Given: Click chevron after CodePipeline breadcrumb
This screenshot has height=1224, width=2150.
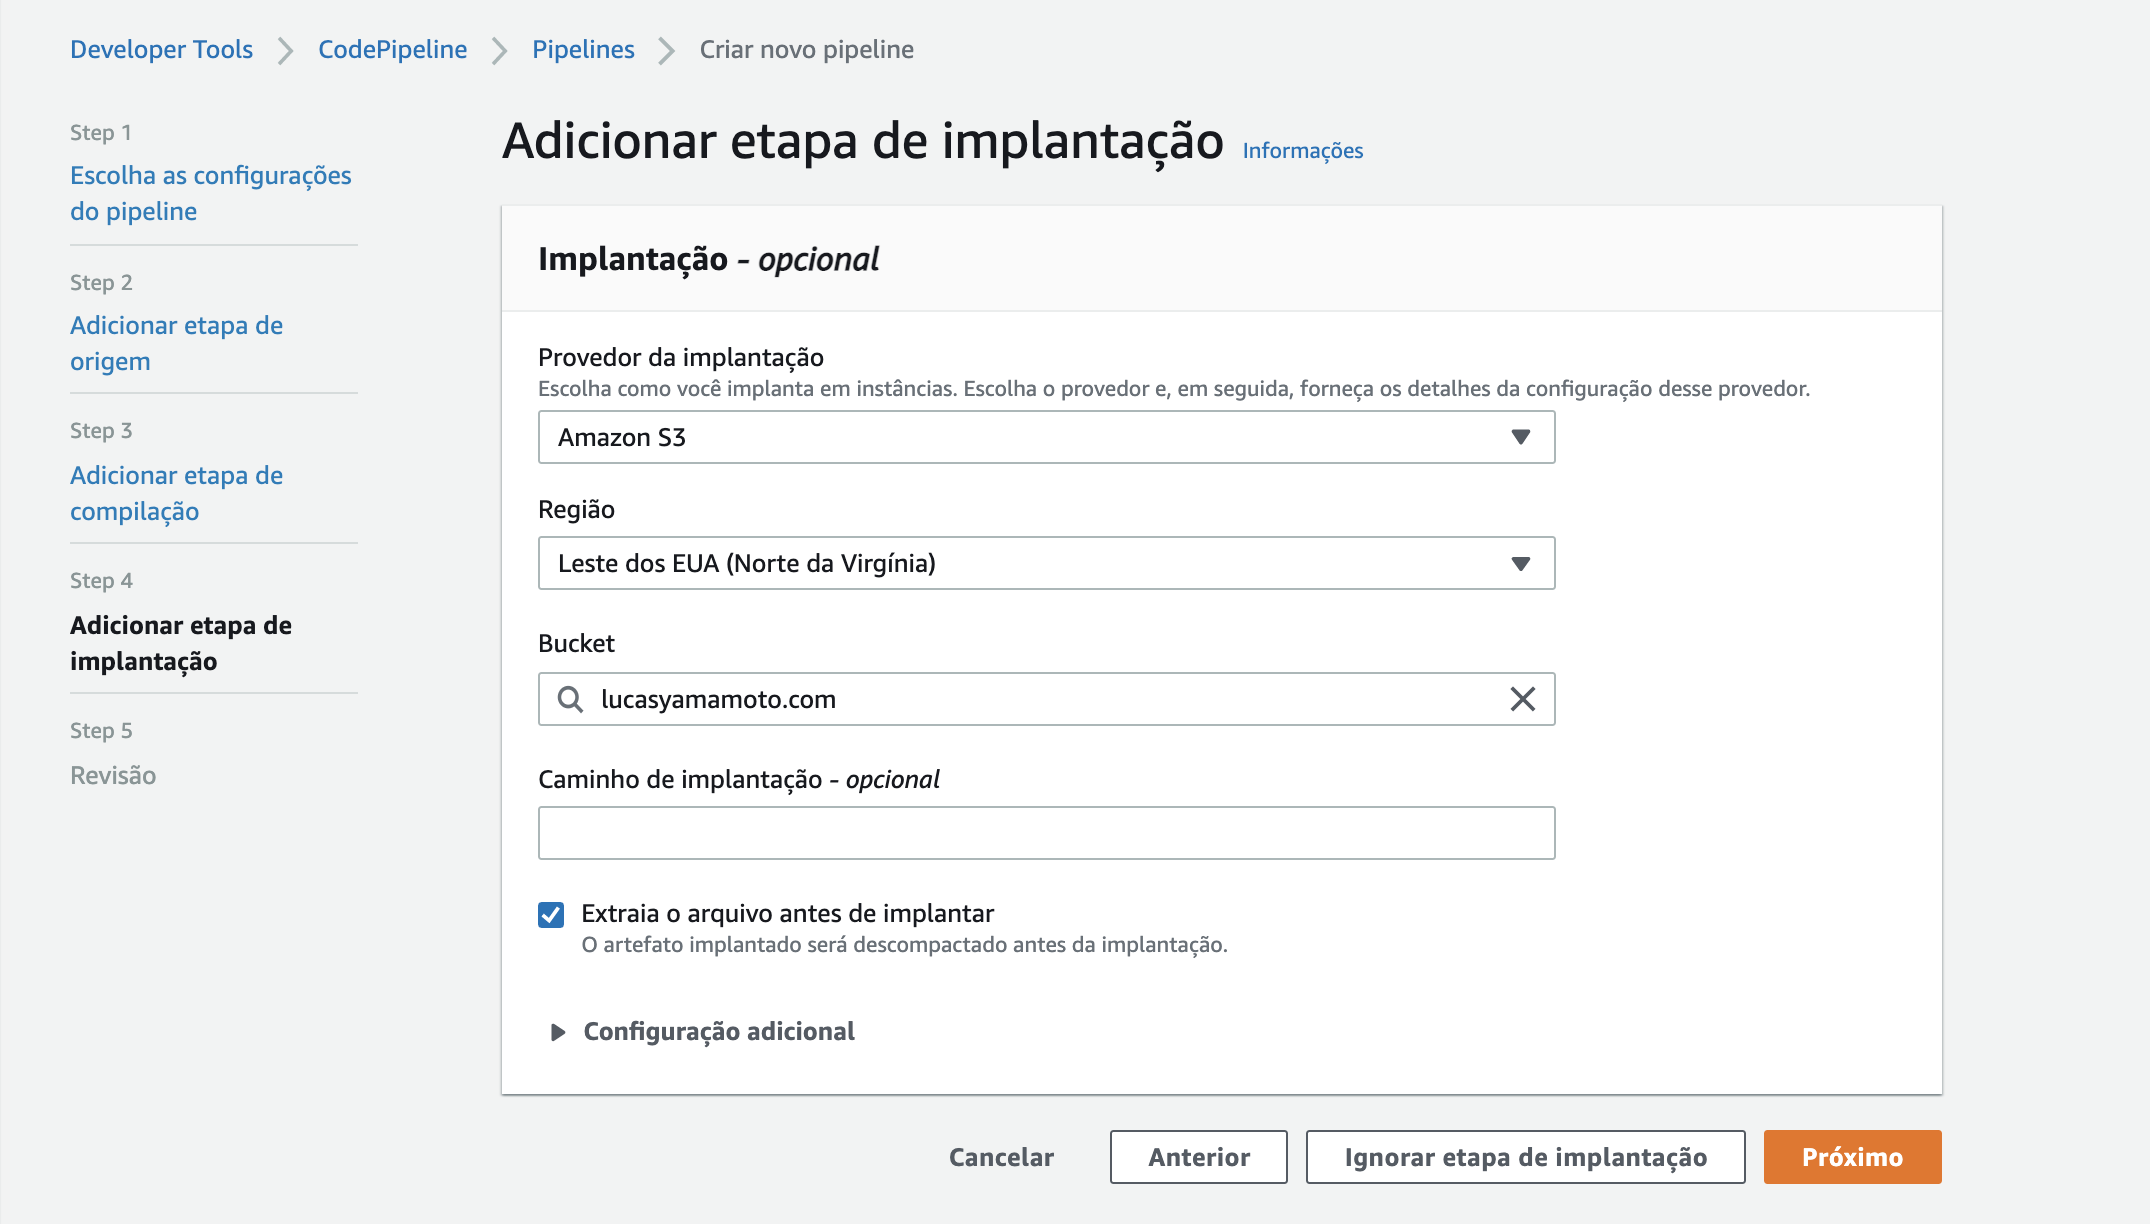Looking at the screenshot, I should click(x=499, y=50).
